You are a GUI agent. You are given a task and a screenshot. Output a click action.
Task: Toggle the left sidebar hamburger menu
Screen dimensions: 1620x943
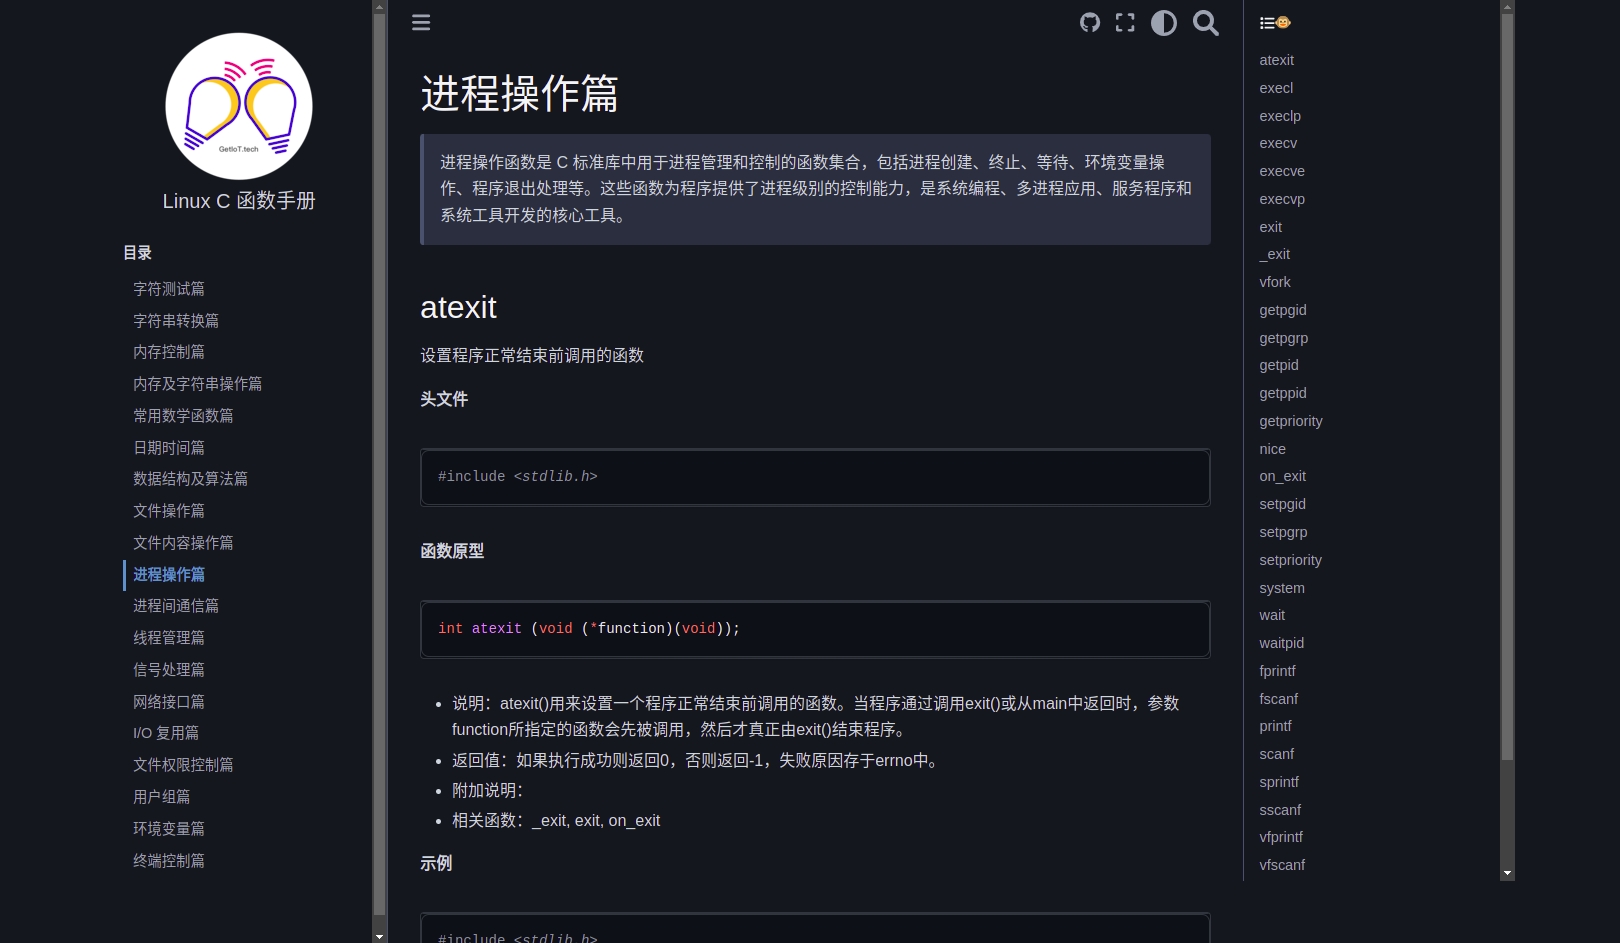tap(421, 23)
